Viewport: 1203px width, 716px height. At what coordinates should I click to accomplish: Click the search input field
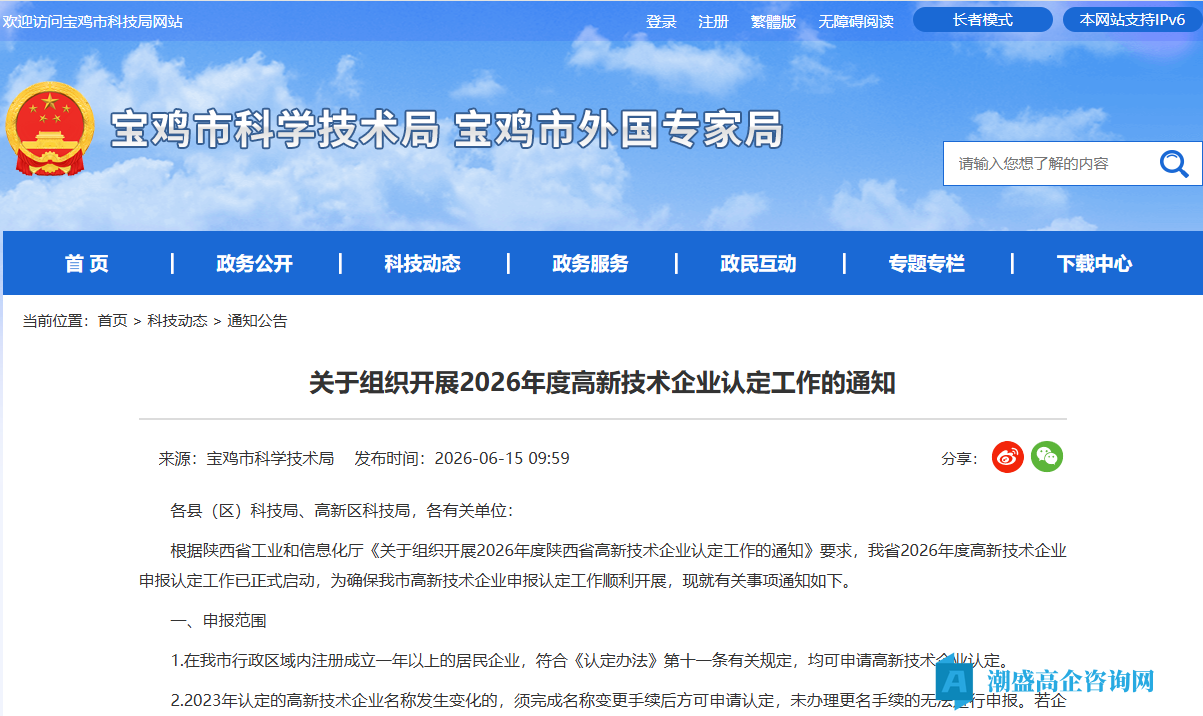pyautogui.click(x=1048, y=164)
